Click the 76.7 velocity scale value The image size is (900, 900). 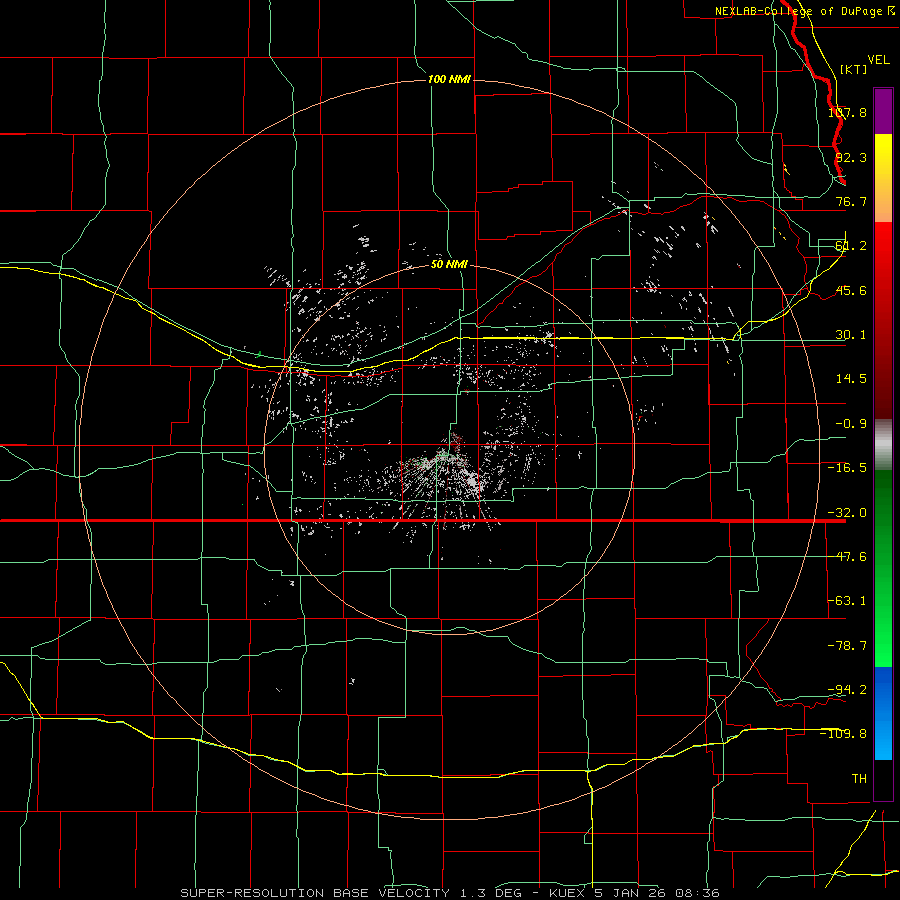(x=851, y=201)
